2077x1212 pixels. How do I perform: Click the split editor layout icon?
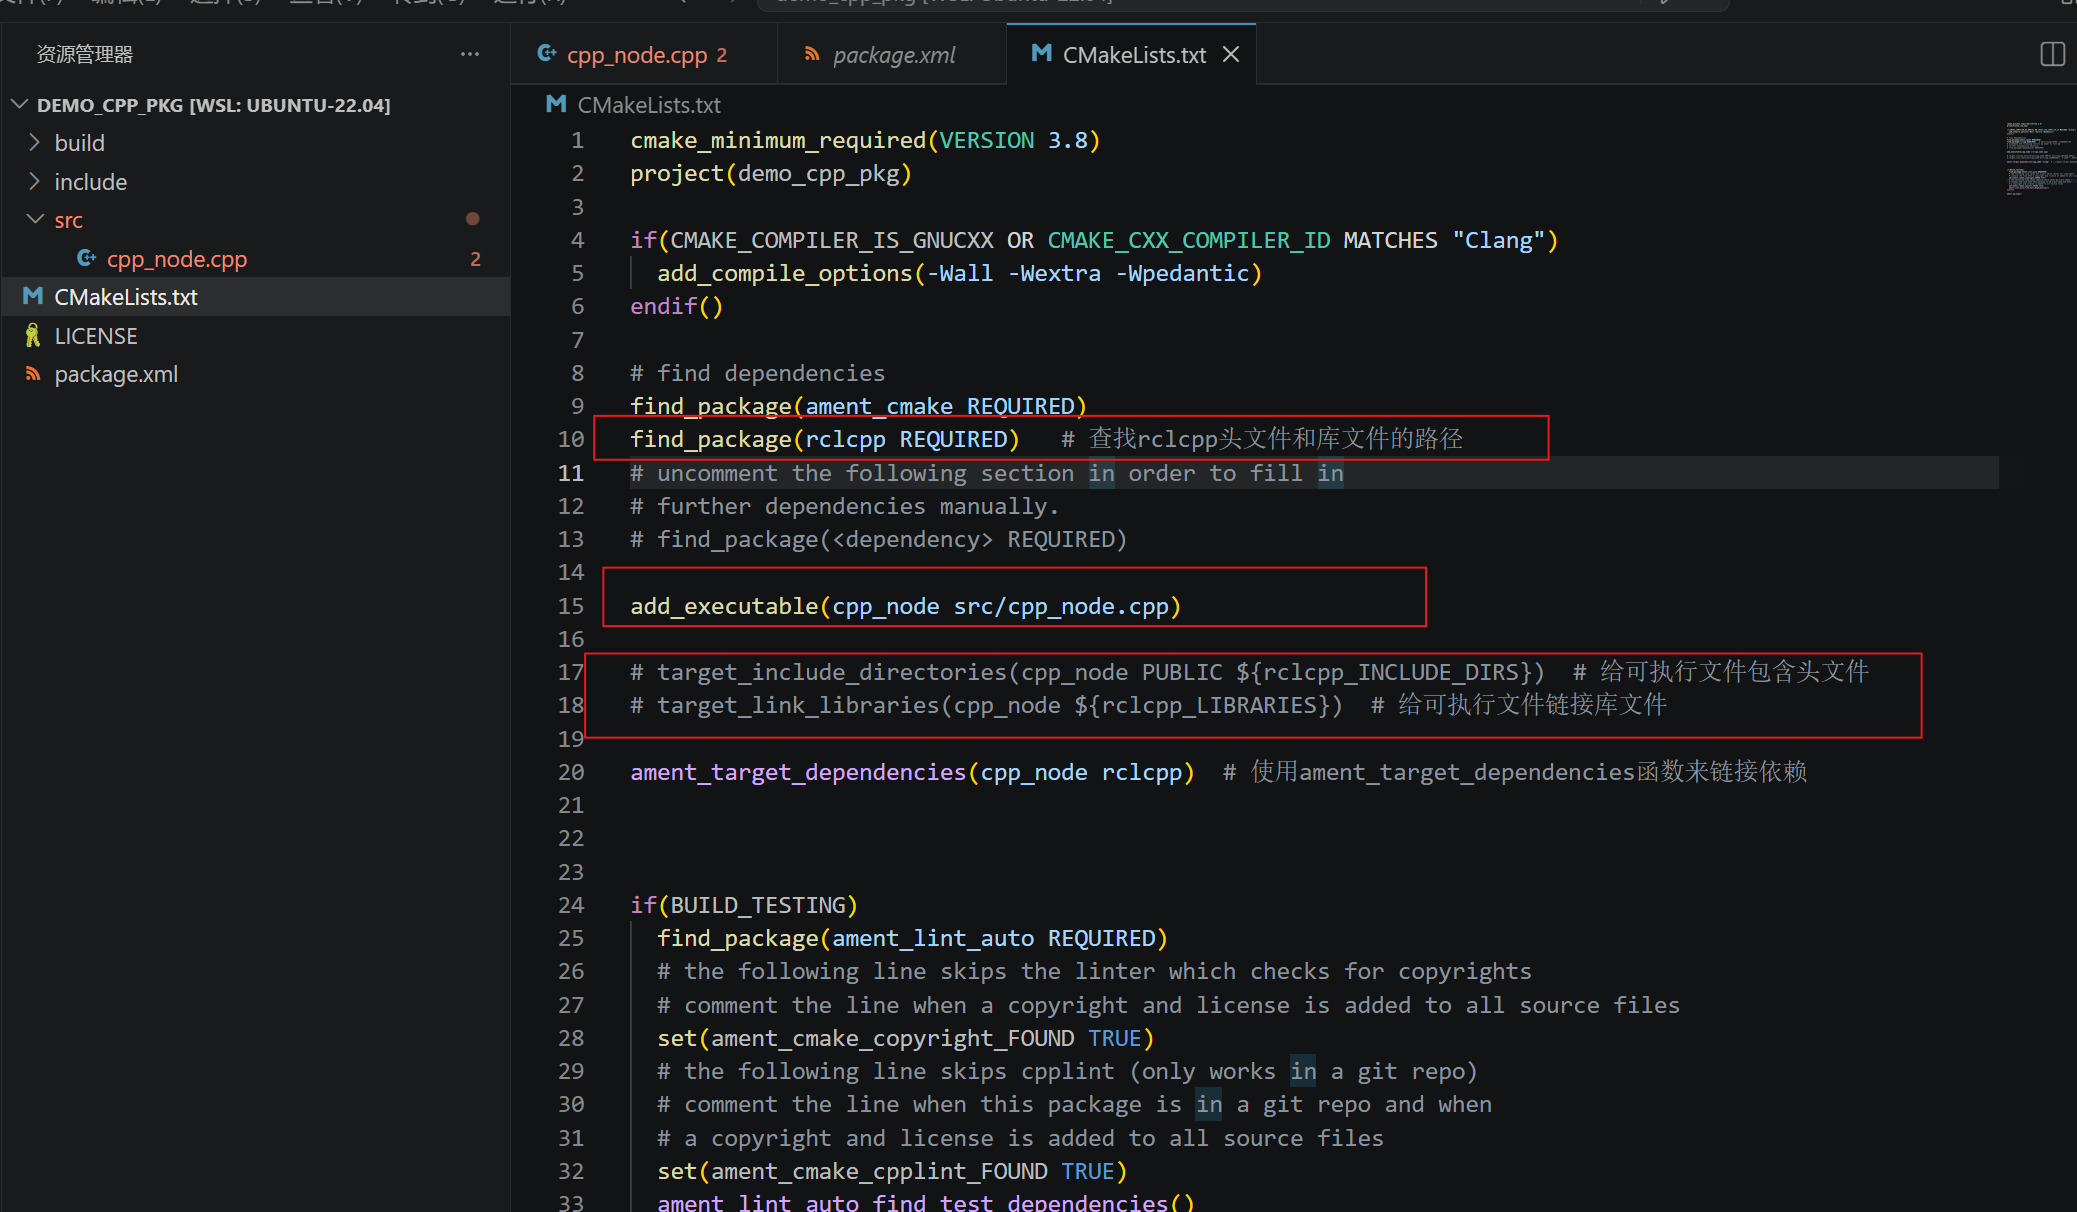[2052, 54]
